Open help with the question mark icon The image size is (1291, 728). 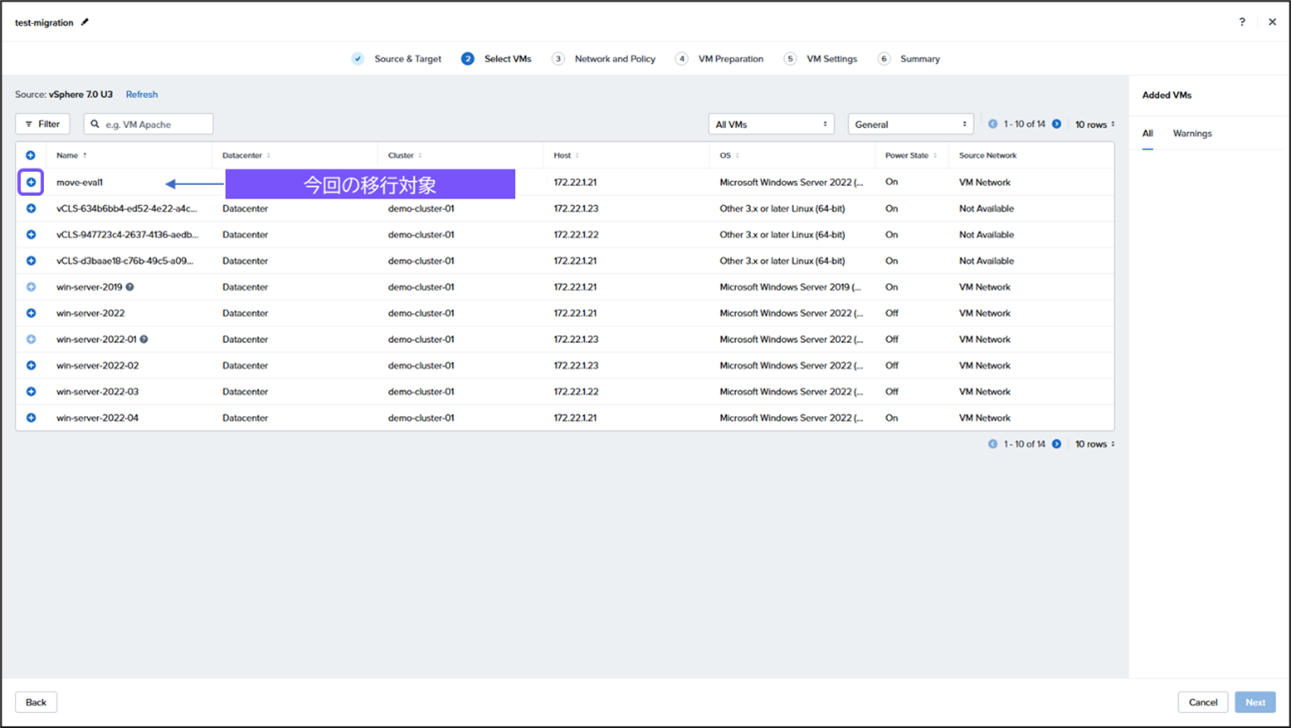(x=1242, y=22)
